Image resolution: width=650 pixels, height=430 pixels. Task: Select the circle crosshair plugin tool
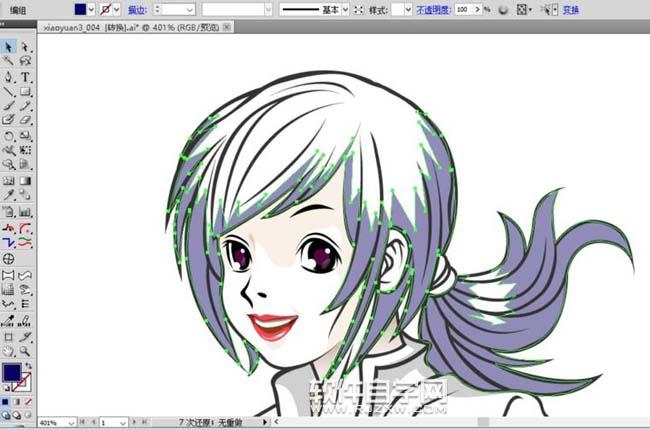pos(8,259)
